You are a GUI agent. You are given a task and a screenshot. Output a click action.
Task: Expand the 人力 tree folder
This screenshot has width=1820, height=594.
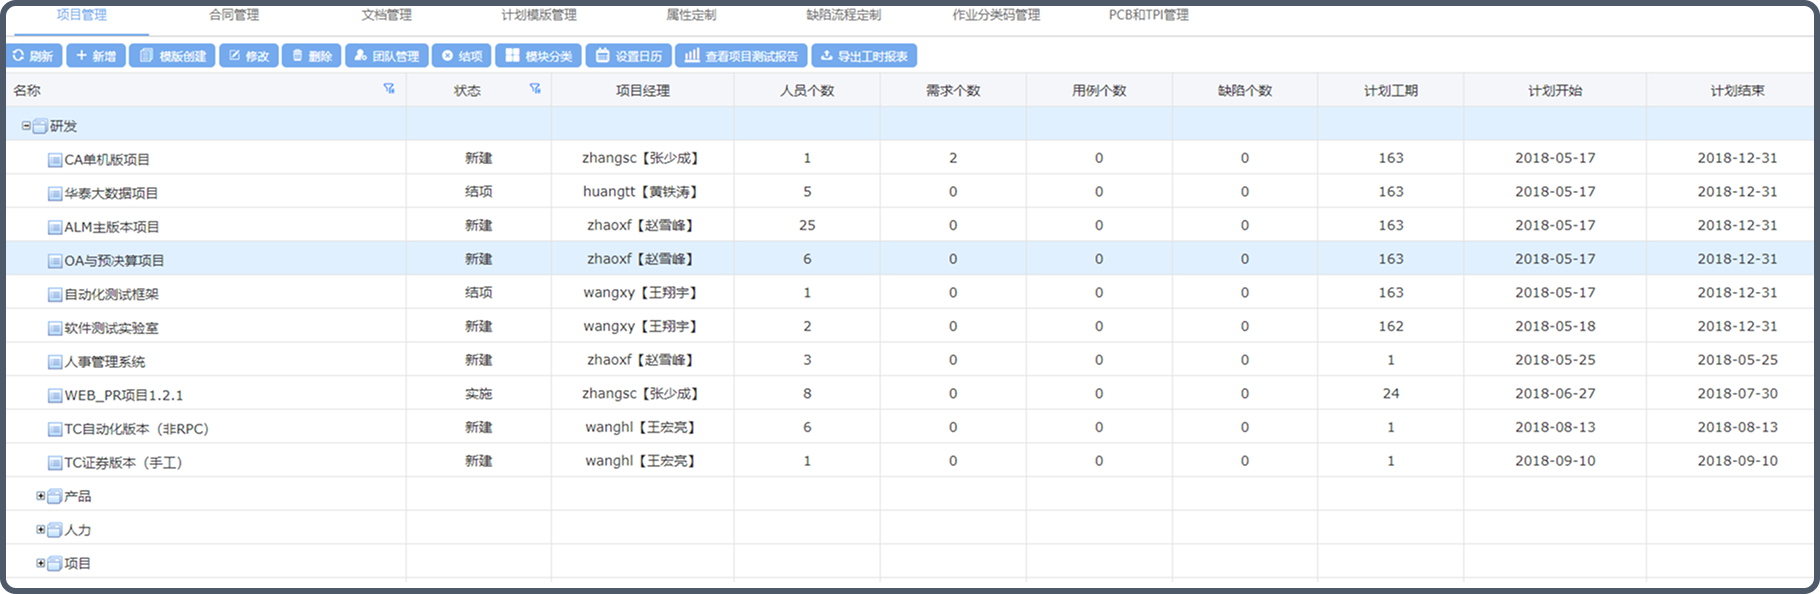click(x=41, y=530)
